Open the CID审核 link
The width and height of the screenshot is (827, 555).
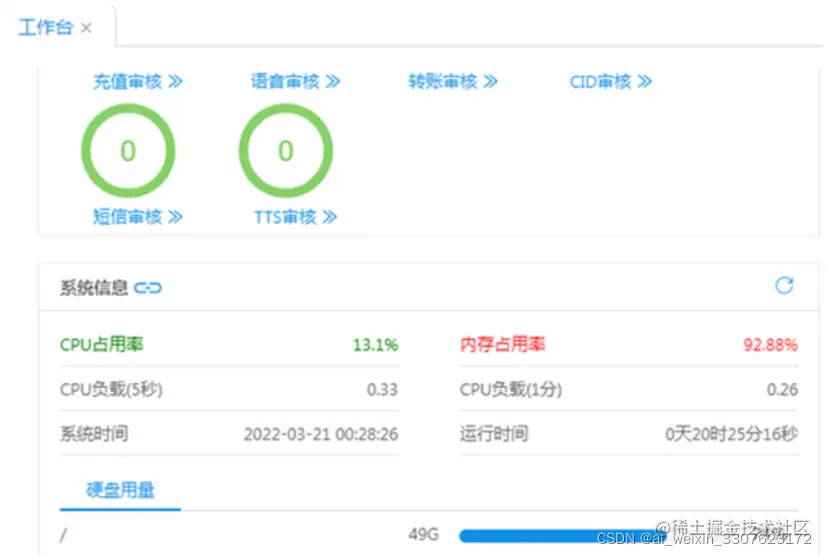coord(611,81)
